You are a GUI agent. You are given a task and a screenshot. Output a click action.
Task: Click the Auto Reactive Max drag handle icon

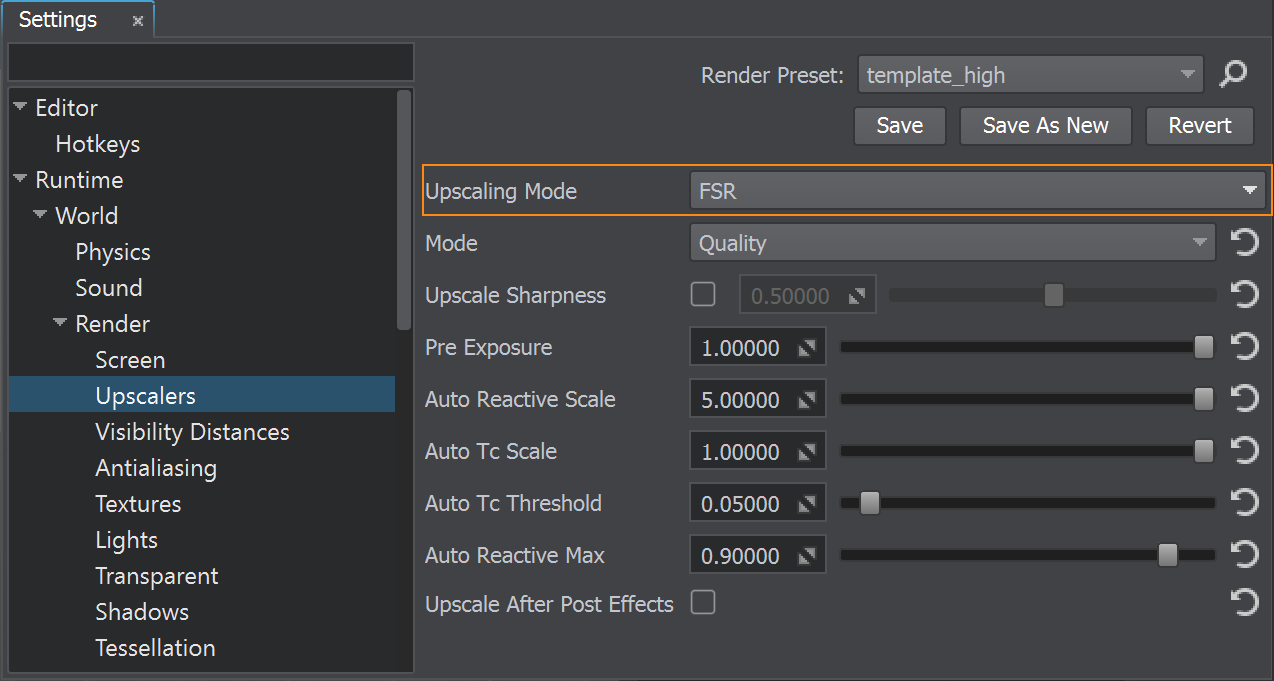(807, 556)
